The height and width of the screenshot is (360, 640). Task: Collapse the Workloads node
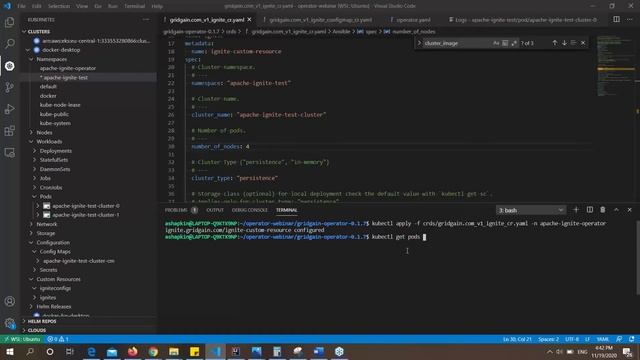coord(31,142)
